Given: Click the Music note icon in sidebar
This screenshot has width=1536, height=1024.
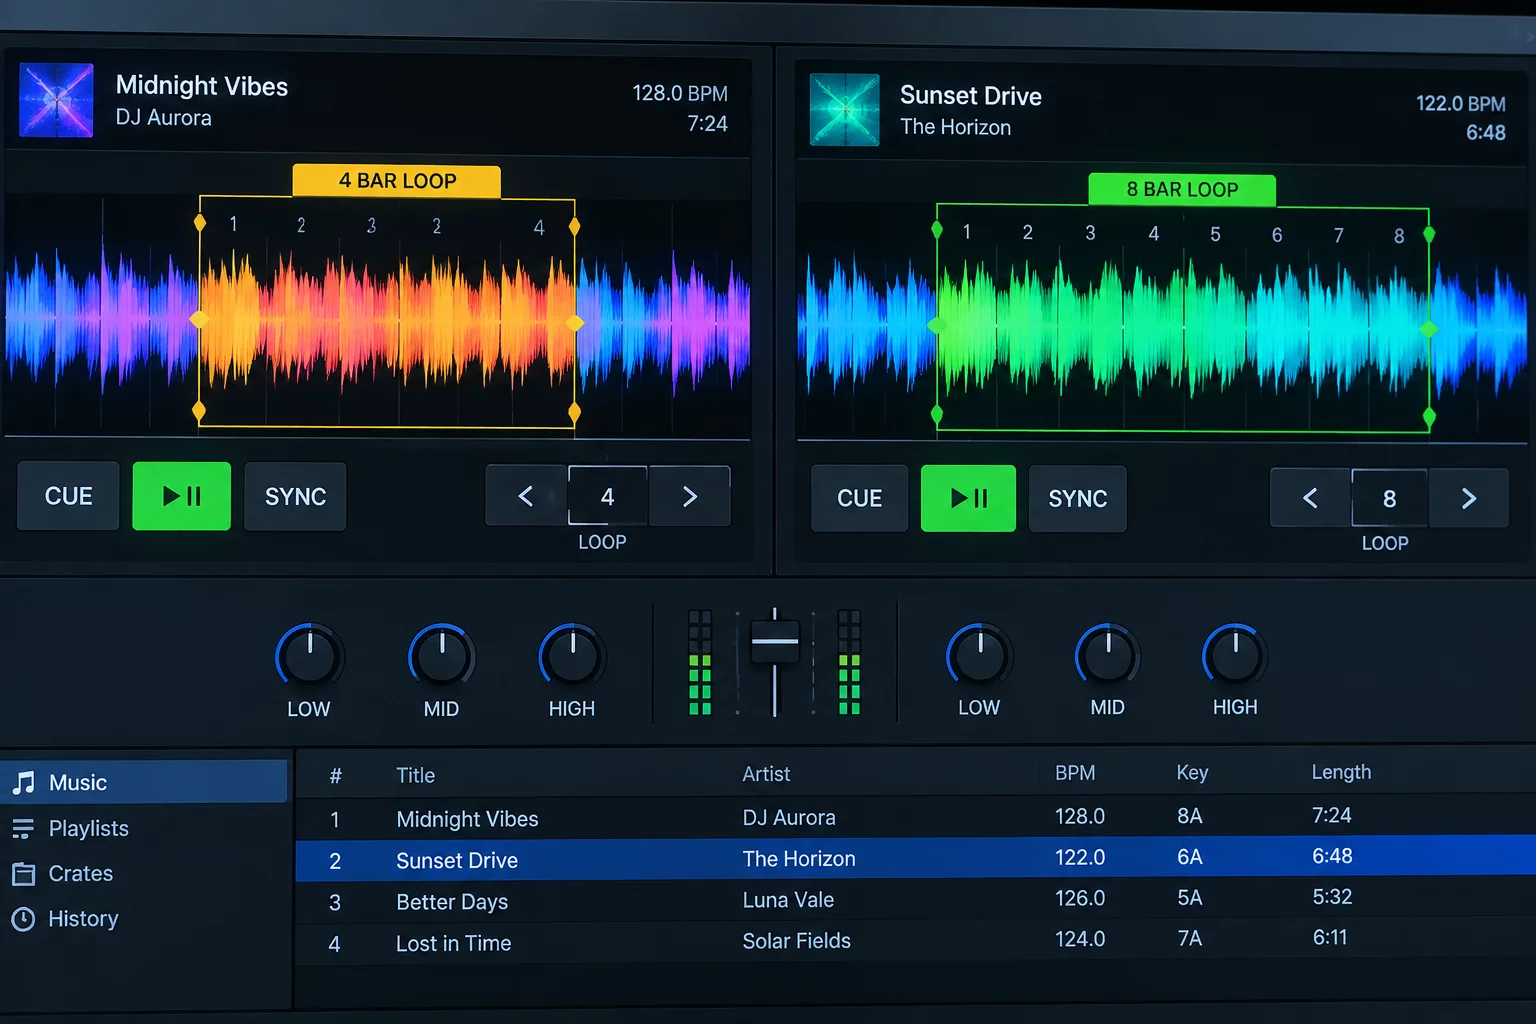Looking at the screenshot, I should pyautogui.click(x=24, y=782).
